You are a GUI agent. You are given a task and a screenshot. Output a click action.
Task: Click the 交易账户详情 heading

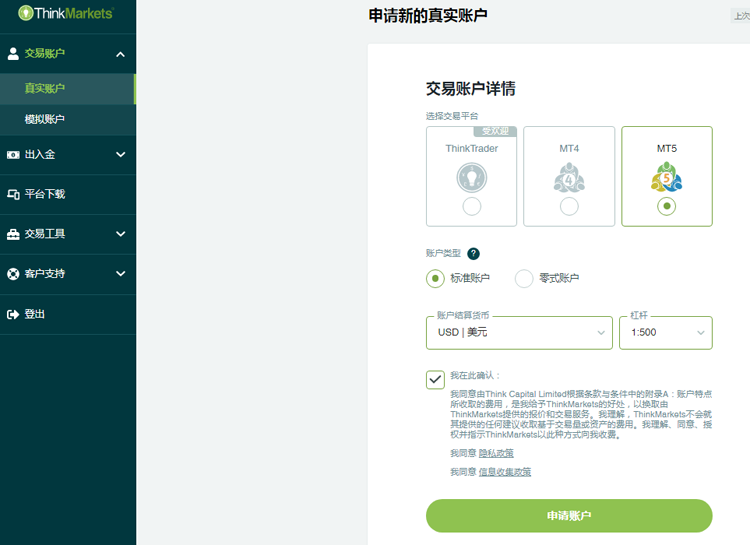click(x=471, y=89)
